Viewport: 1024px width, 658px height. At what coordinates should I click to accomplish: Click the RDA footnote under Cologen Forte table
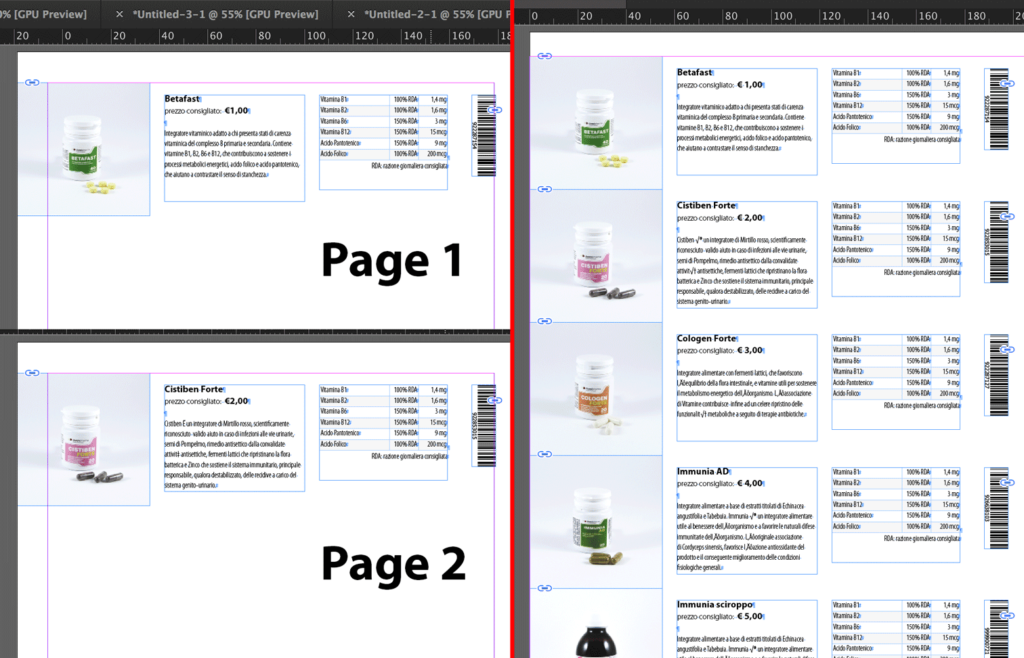(922, 405)
